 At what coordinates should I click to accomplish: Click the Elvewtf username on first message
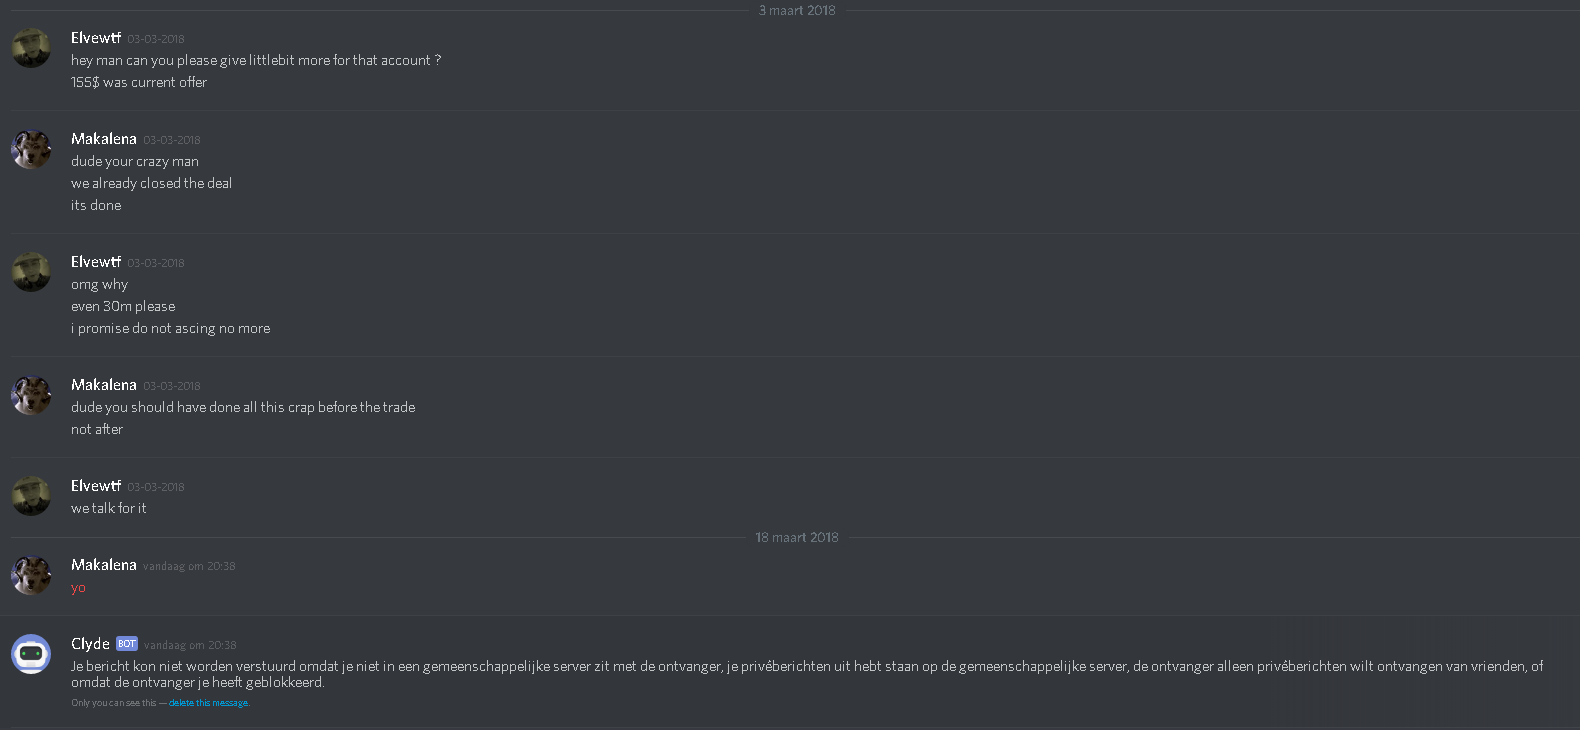pos(96,38)
